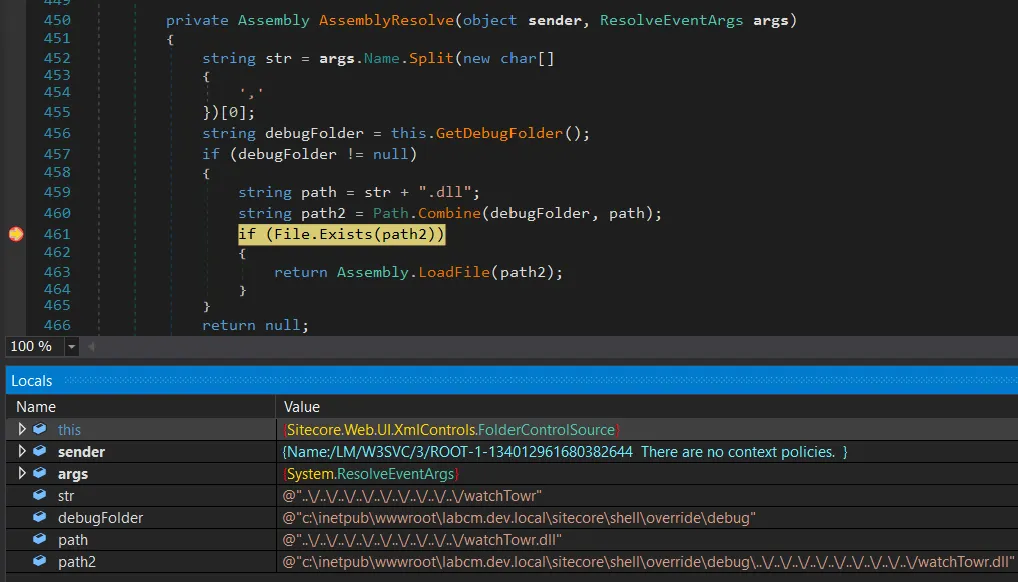
Task: Click the 'path' variable cube icon
Action: [39, 539]
